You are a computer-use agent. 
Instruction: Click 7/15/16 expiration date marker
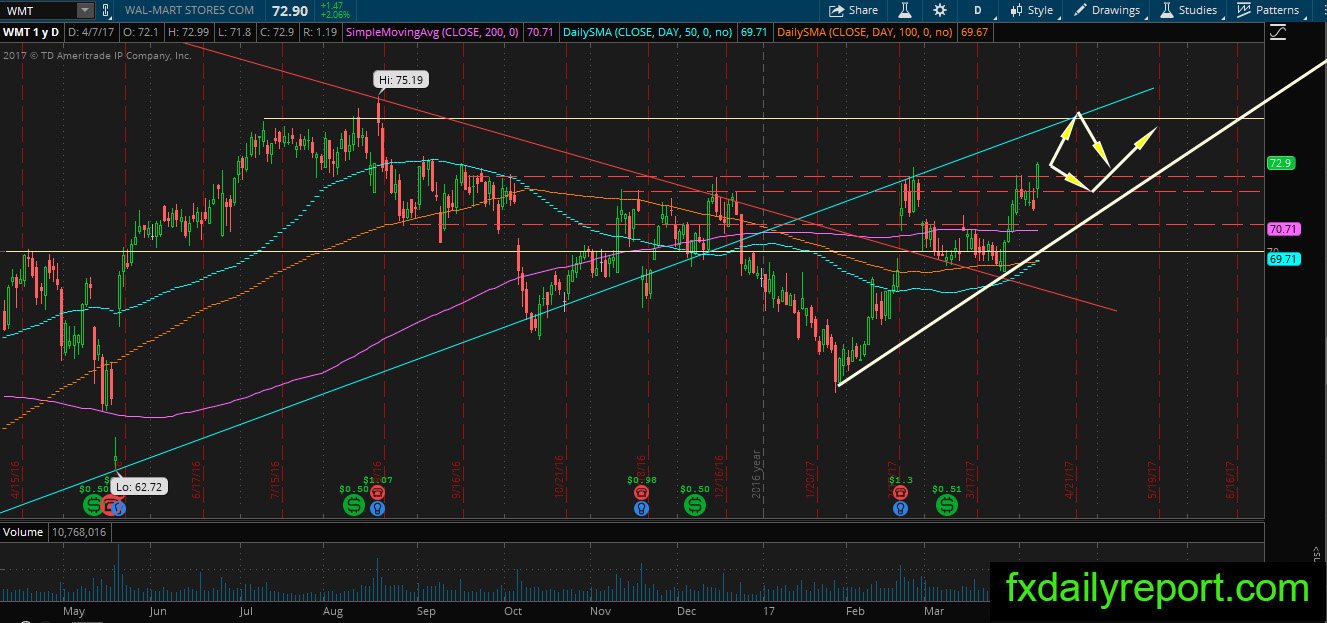(275, 482)
